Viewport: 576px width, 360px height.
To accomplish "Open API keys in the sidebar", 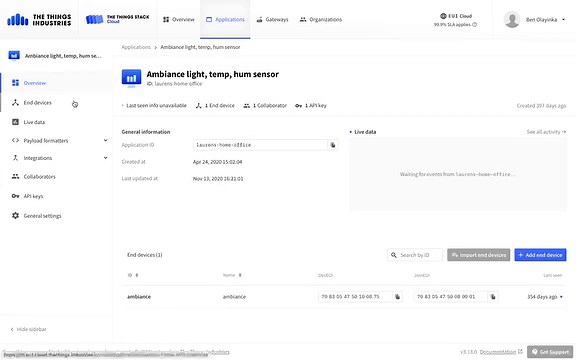I will 33,196.
